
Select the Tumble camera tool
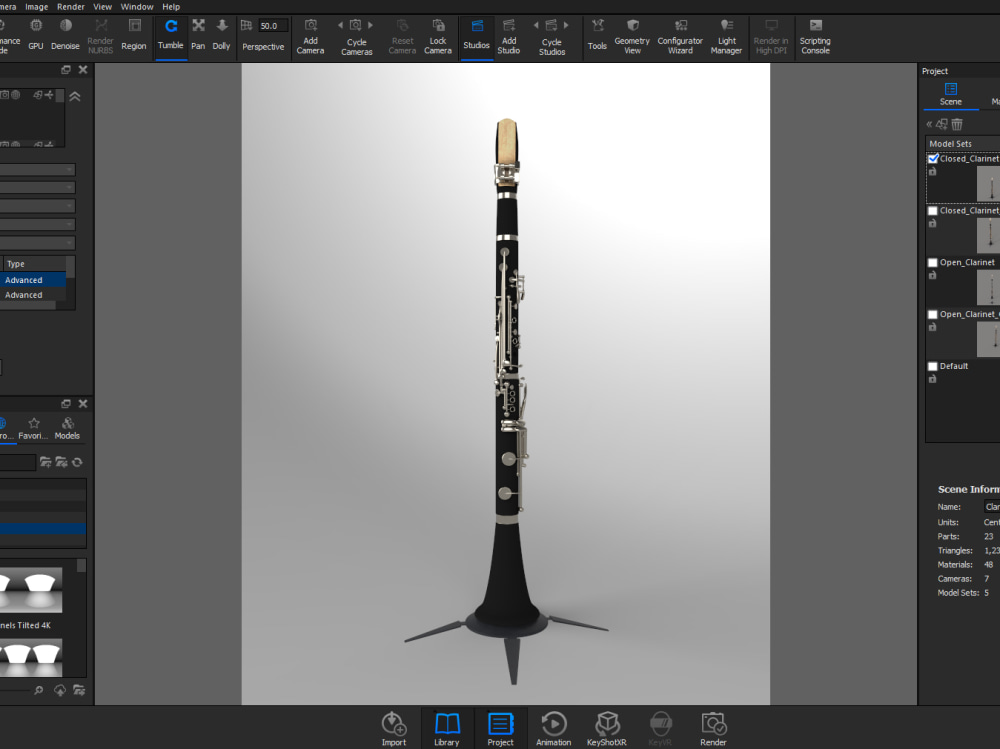coord(170,33)
